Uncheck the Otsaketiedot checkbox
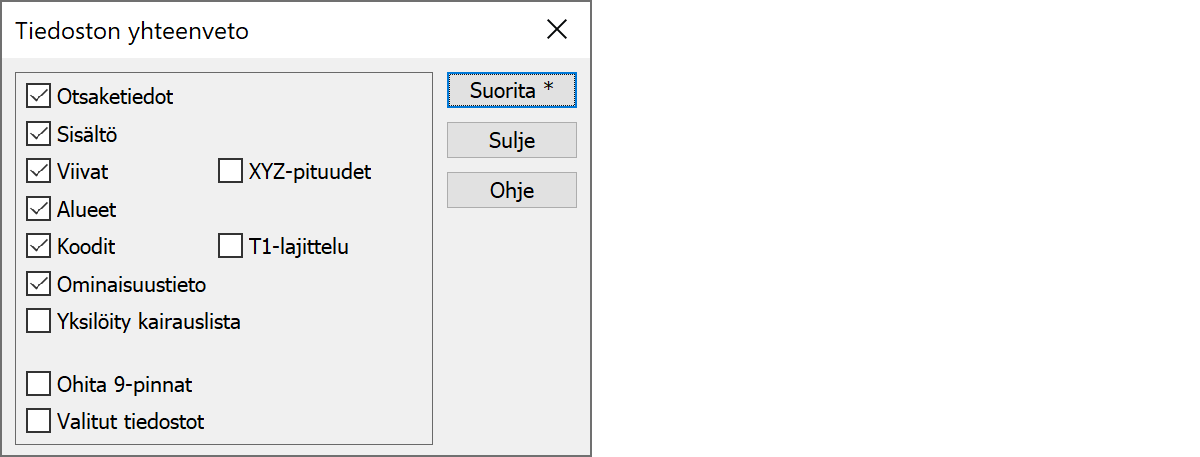This screenshot has width=1200, height=457. (39, 97)
